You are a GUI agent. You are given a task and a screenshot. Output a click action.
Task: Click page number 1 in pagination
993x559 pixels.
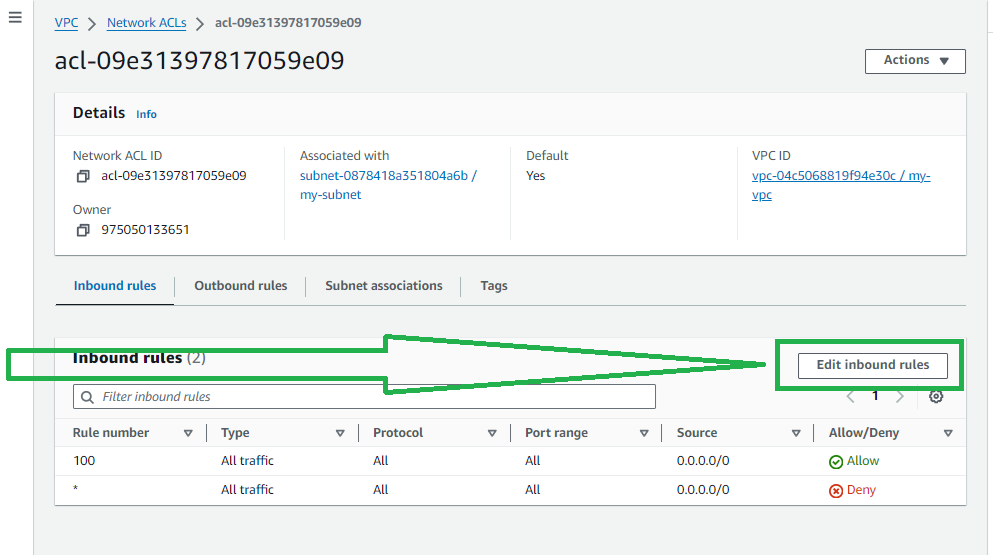click(875, 396)
